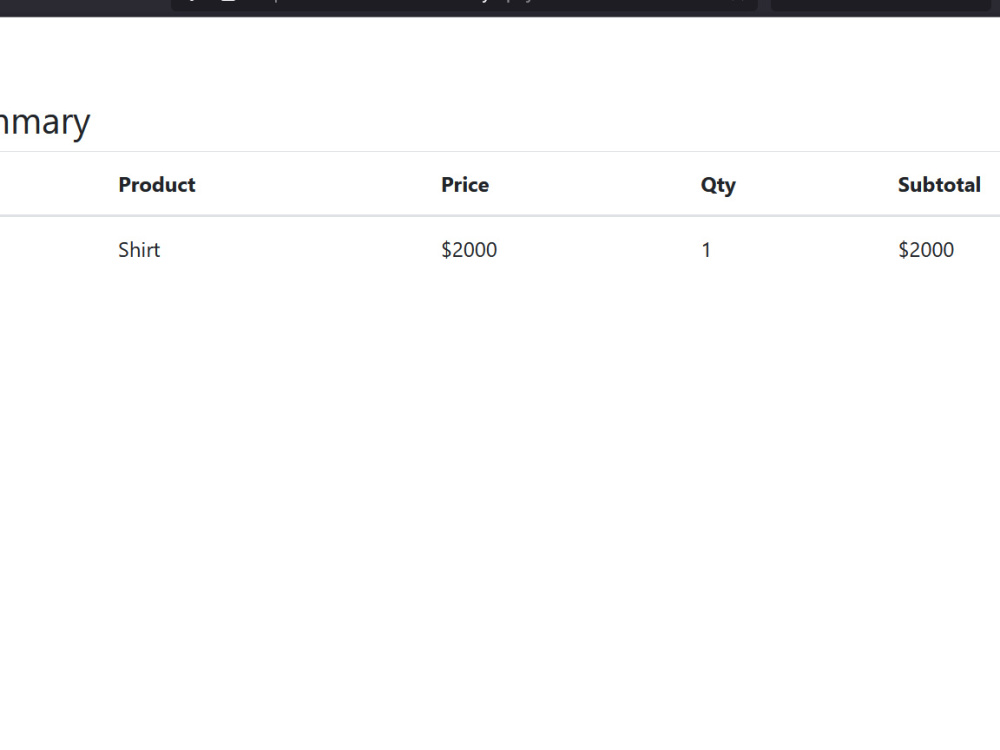Select the Shirt product name
Viewport: 1000px width, 750px height.
(139, 249)
